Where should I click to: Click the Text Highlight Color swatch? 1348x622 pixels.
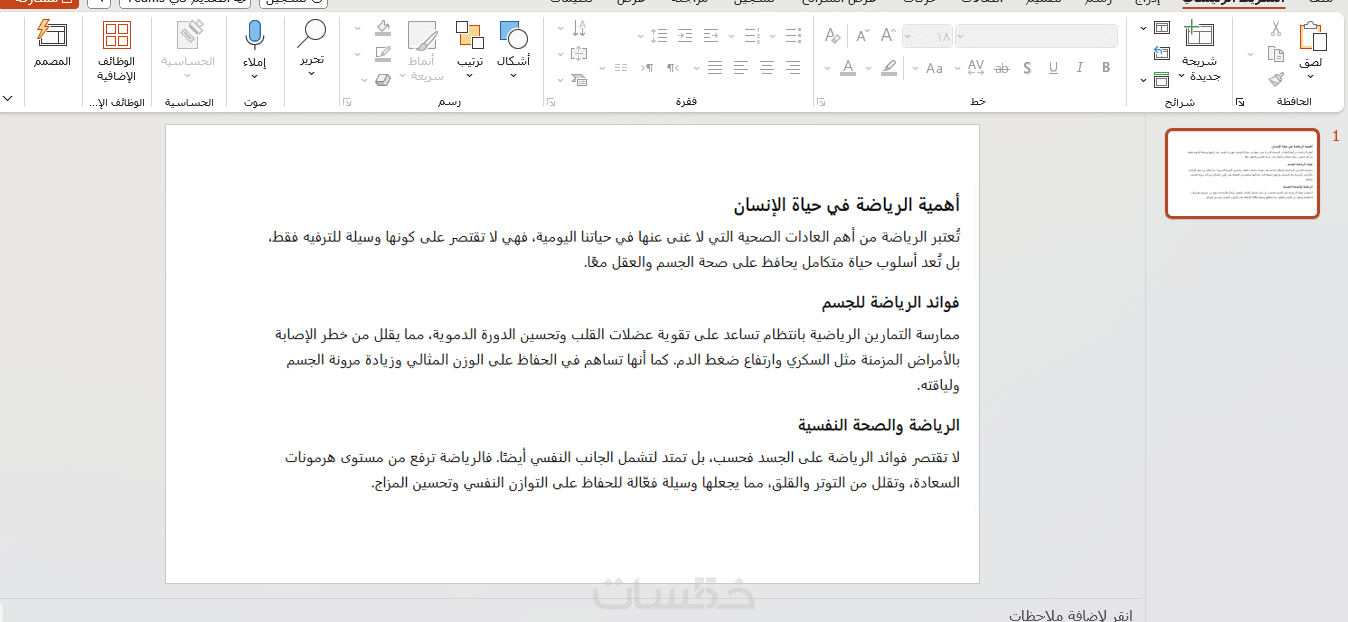[889, 68]
